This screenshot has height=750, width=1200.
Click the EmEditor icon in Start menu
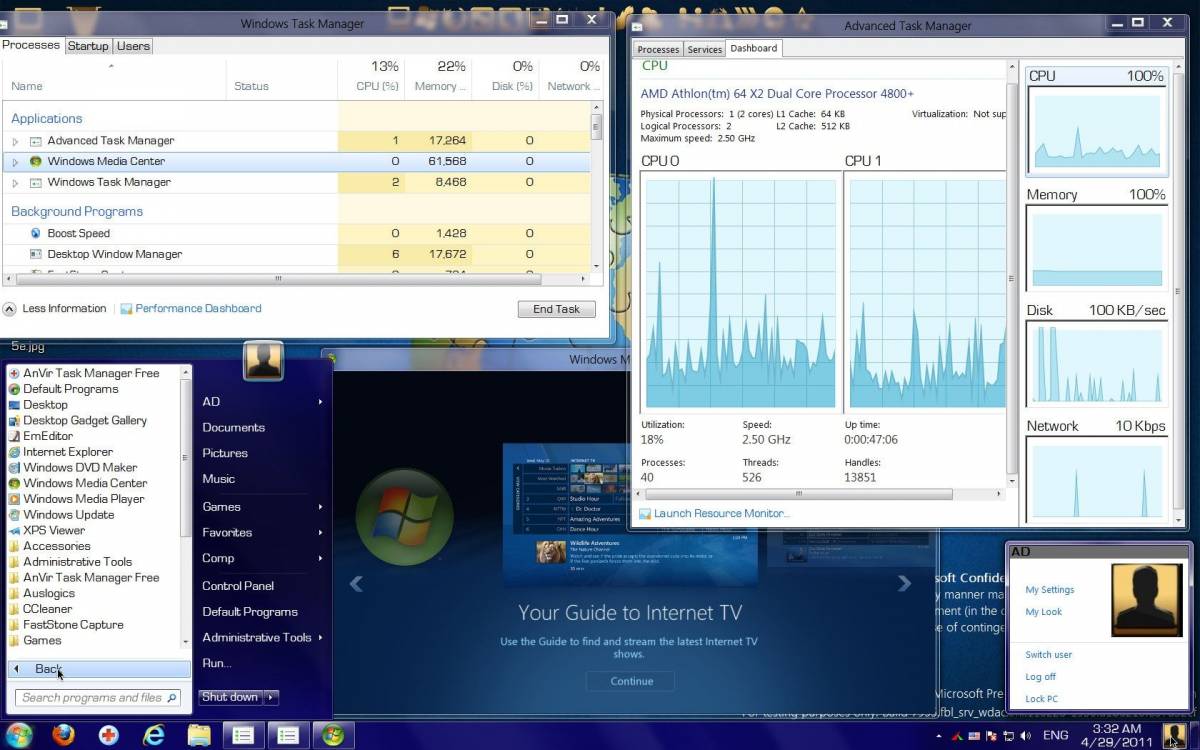coord(14,436)
